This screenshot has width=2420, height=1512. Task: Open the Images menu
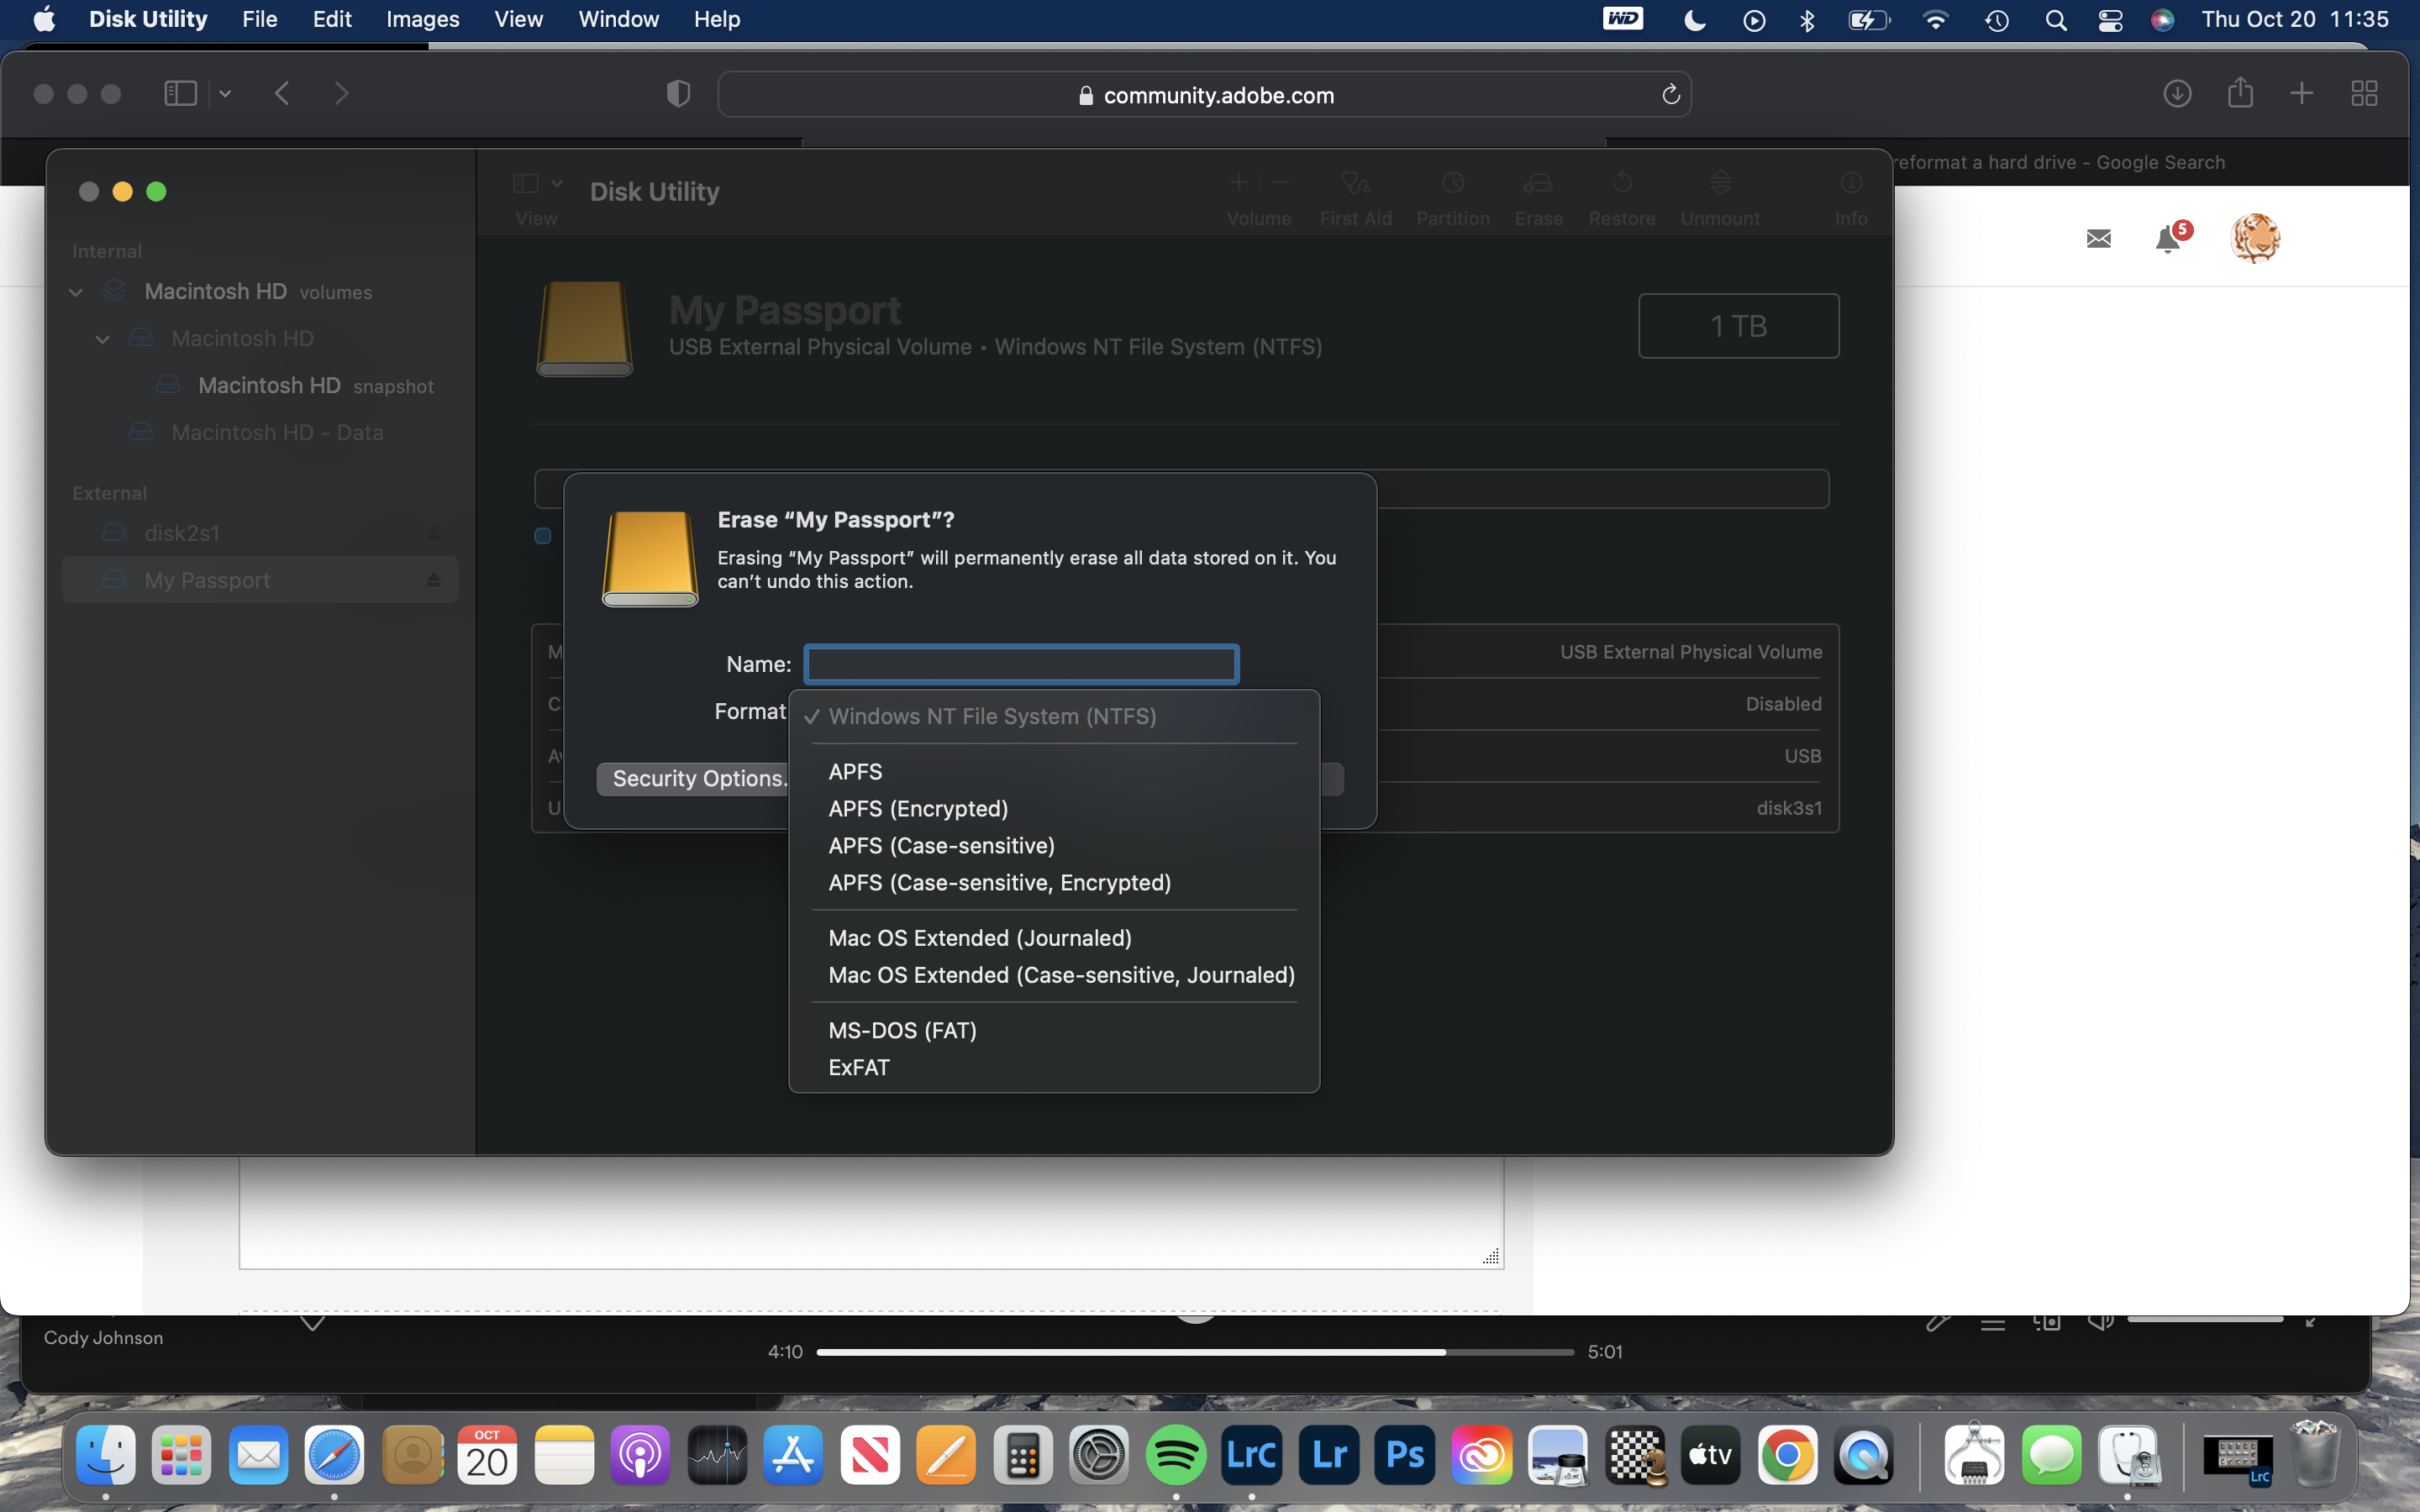[x=421, y=19]
